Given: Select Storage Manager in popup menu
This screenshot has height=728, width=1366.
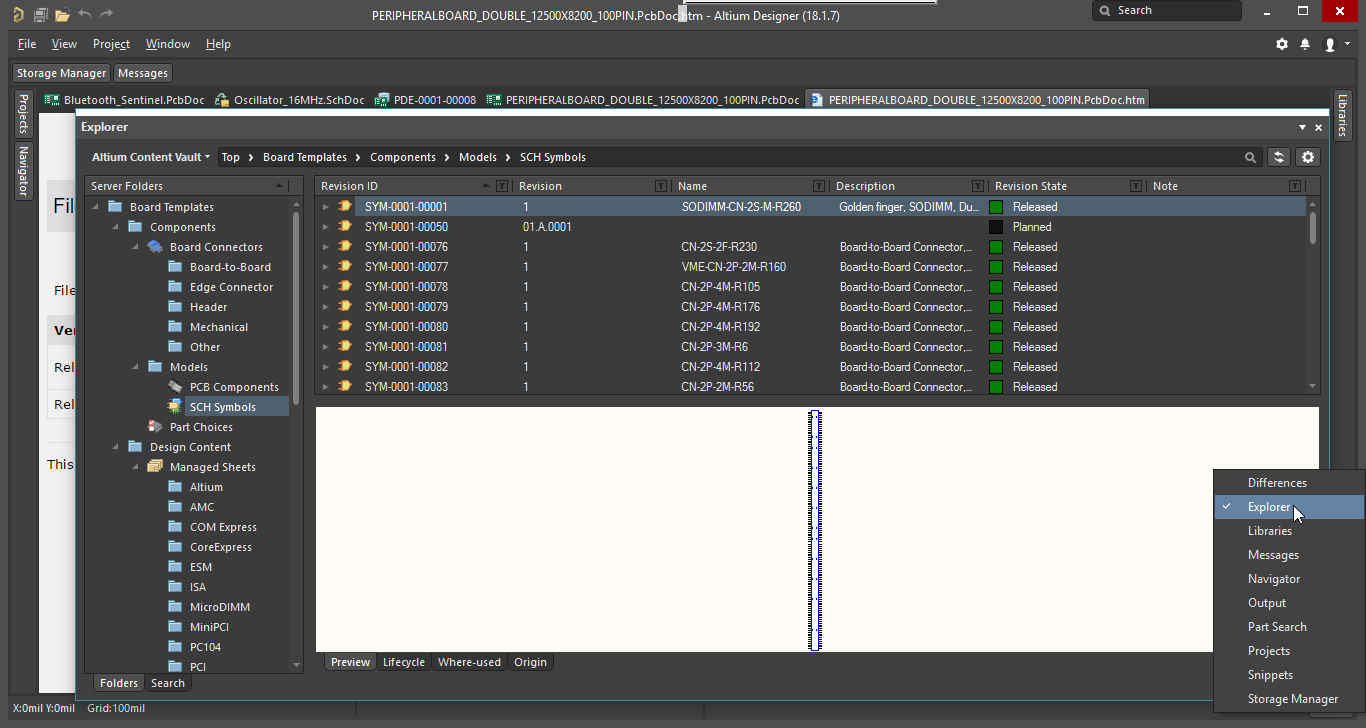Looking at the screenshot, I should pyautogui.click(x=1289, y=699).
